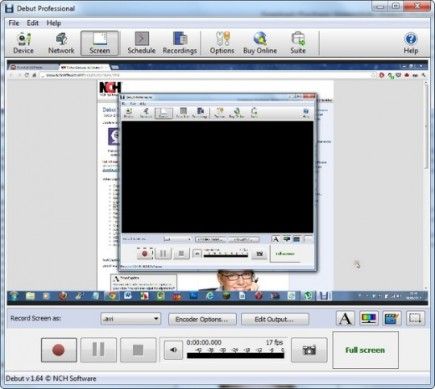Image resolution: width=435 pixels, height=389 pixels.
Task: Open the Recordings list
Action: (180, 43)
